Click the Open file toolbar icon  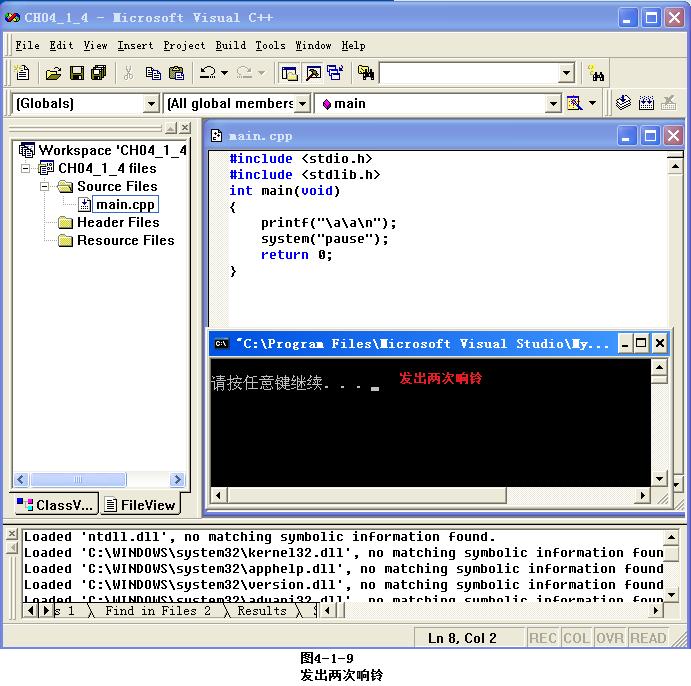tap(53, 73)
